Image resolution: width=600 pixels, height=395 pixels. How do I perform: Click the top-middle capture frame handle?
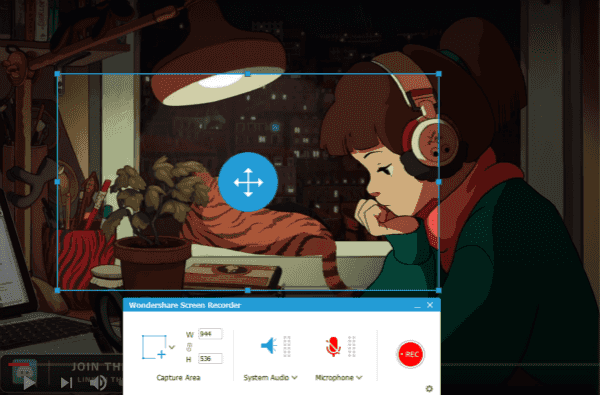[248, 73]
